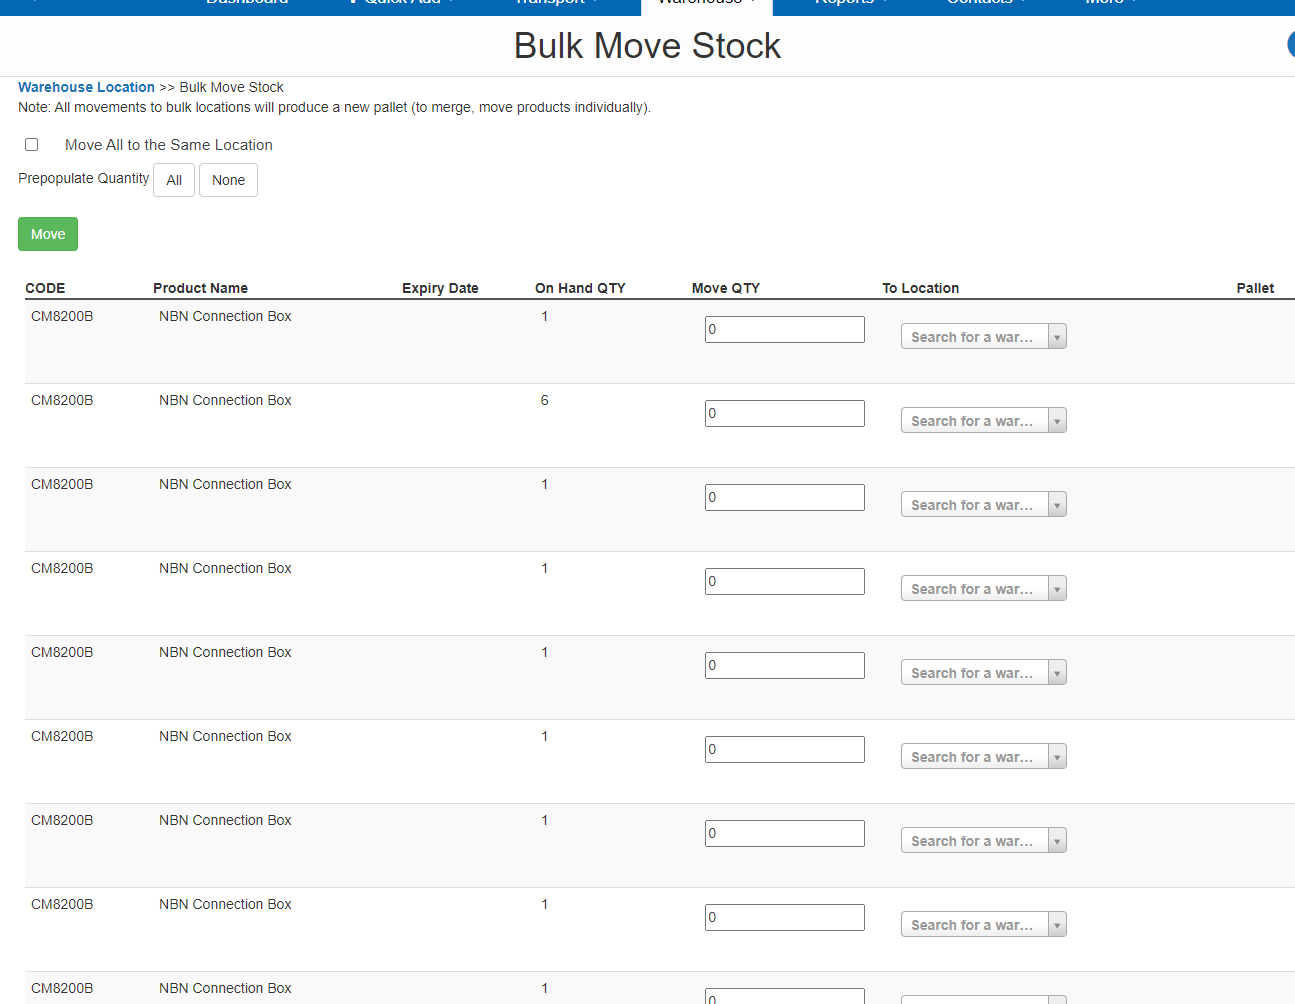Screen dimensions: 1295x1004
Task: Select the Warehouse tab in the top navigation
Action: pyautogui.click(x=706, y=4)
